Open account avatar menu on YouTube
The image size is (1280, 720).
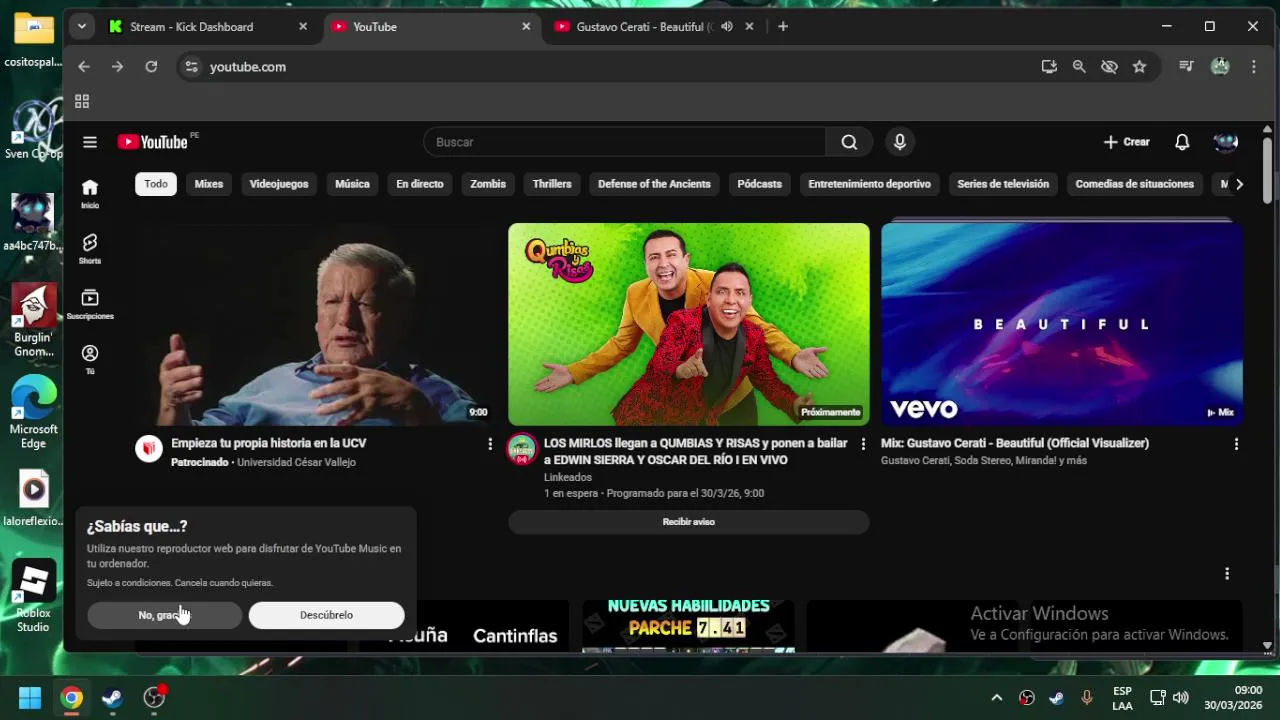click(1226, 142)
